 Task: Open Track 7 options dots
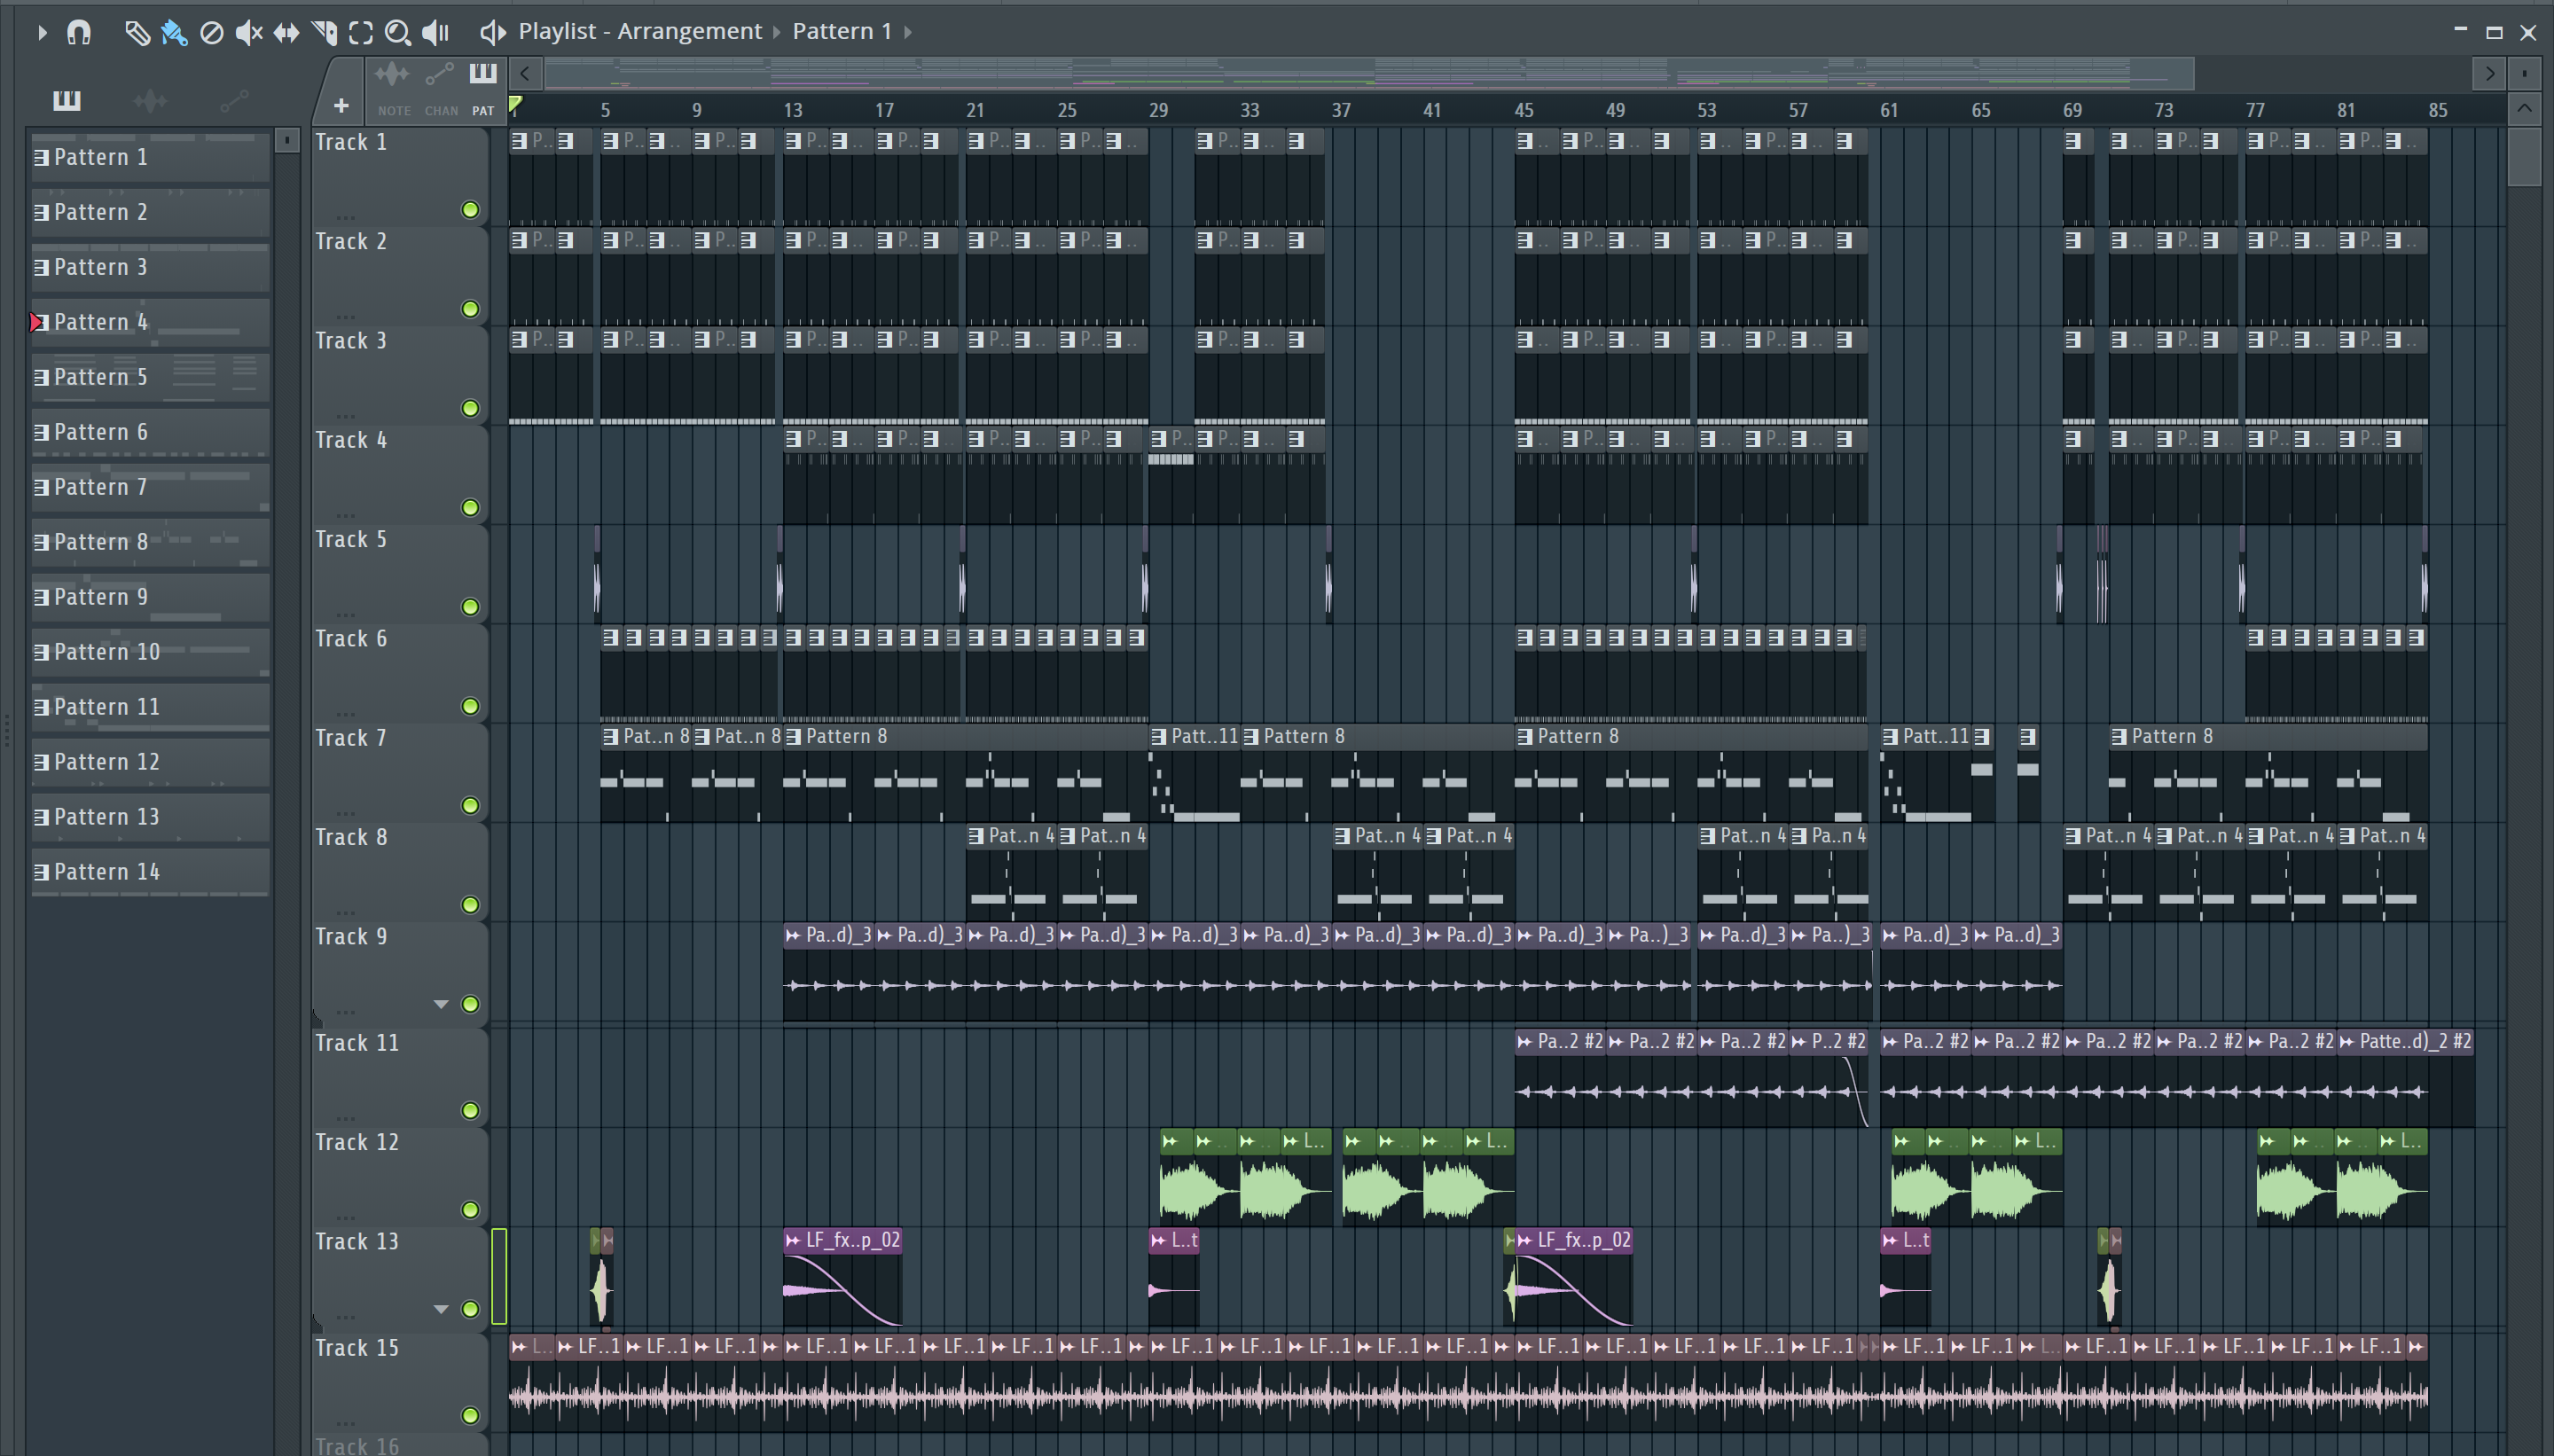pyautogui.click(x=346, y=812)
